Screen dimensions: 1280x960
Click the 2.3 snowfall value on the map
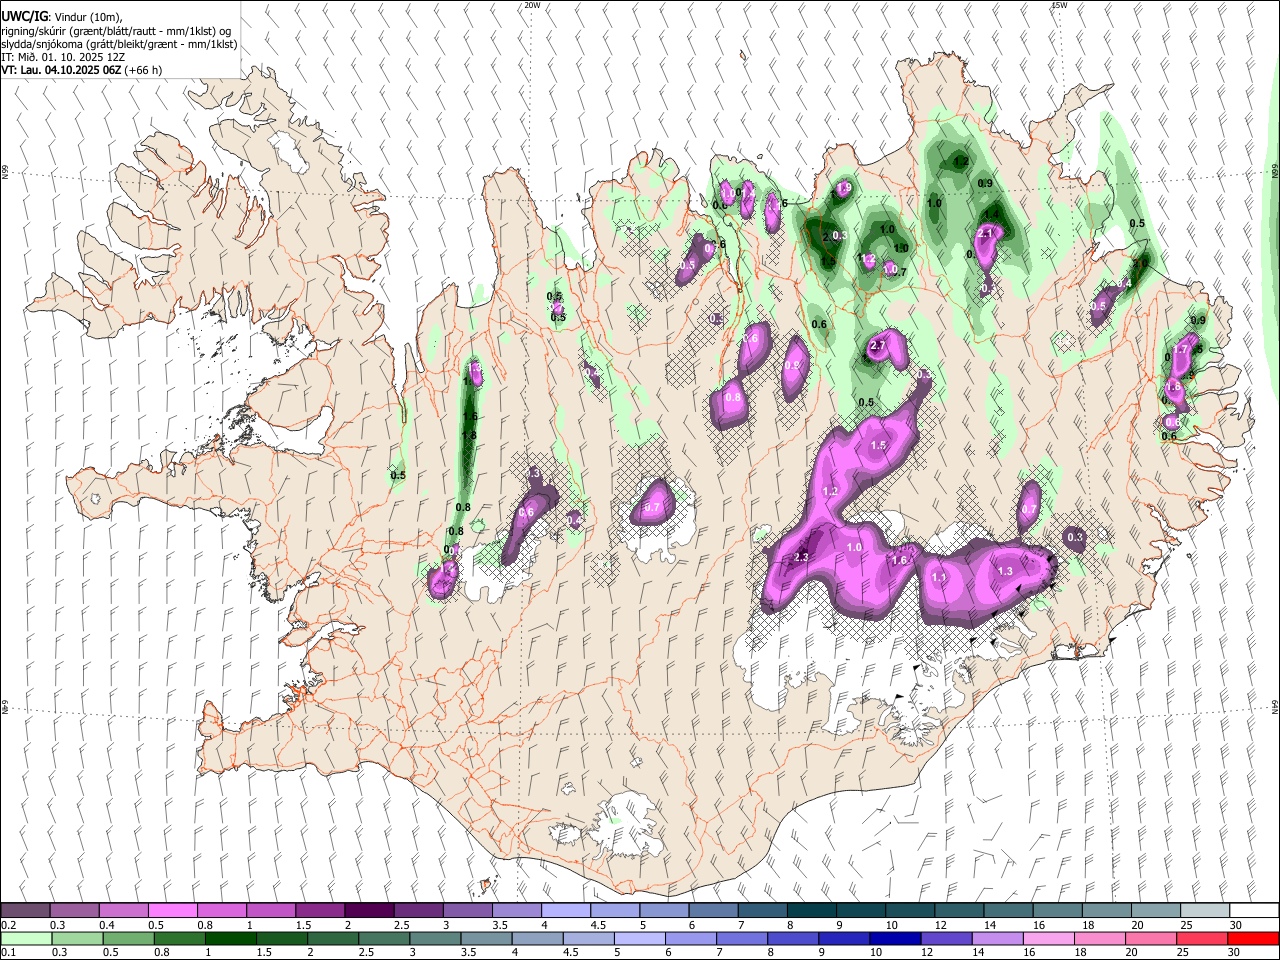click(801, 557)
